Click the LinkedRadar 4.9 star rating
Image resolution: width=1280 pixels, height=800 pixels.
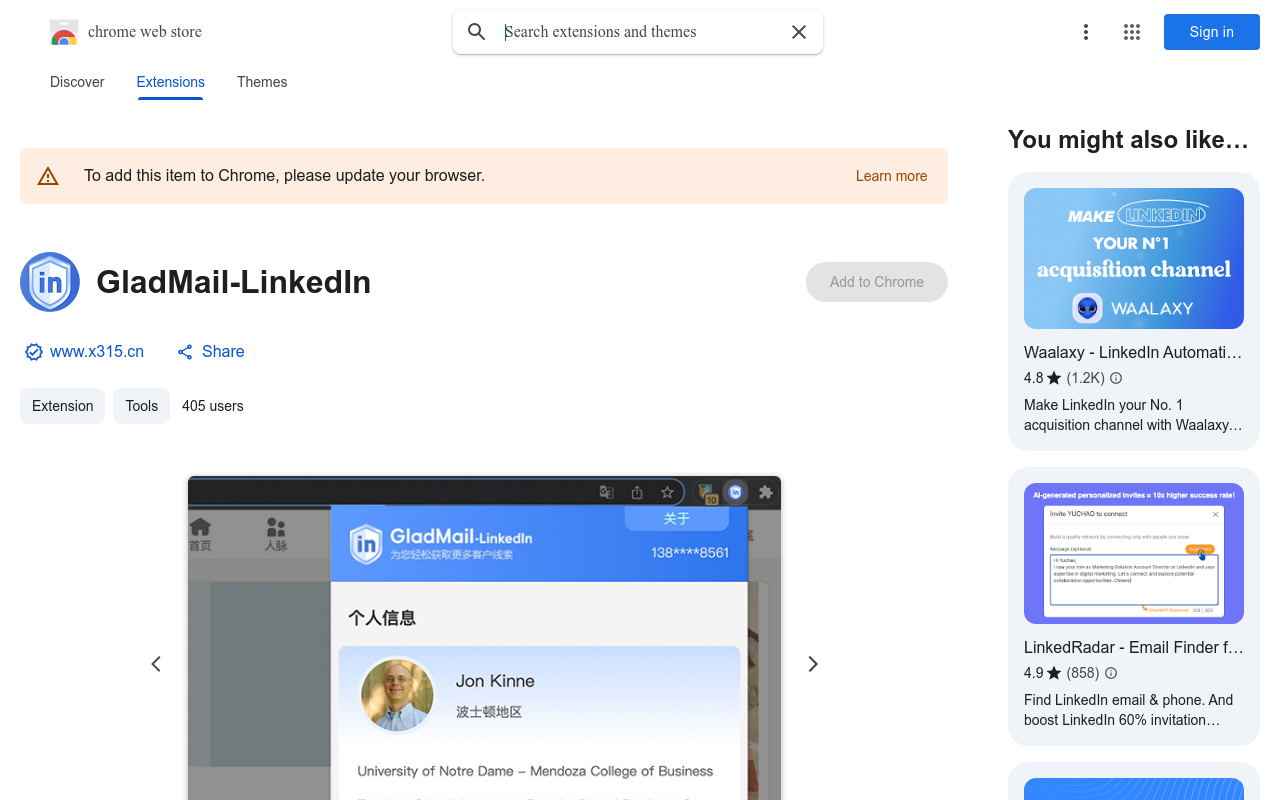(1043, 673)
